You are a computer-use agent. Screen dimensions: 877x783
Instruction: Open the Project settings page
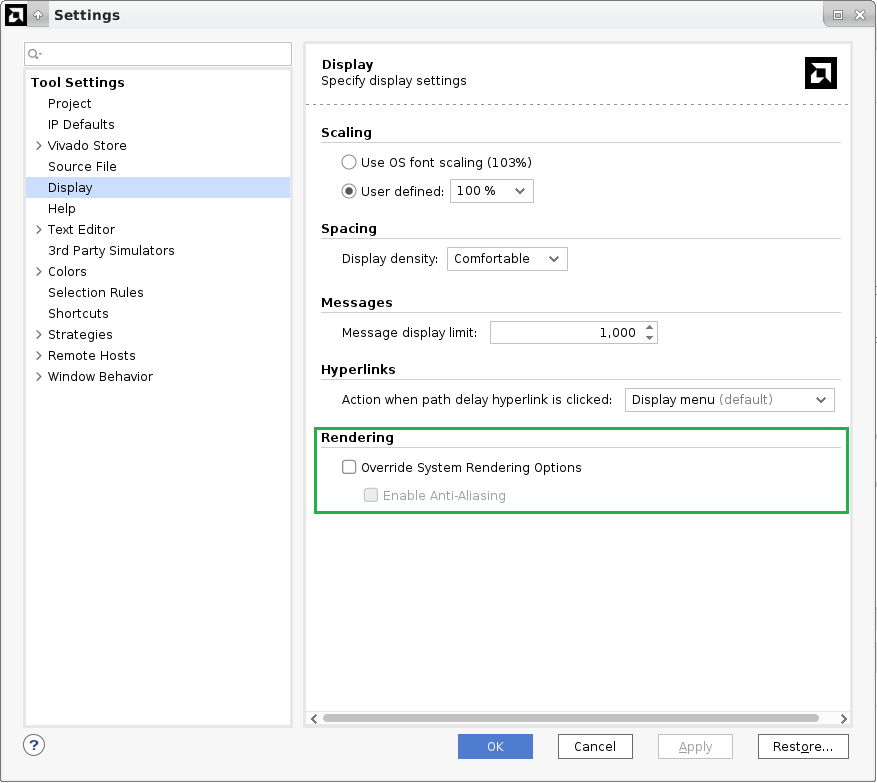coord(69,103)
